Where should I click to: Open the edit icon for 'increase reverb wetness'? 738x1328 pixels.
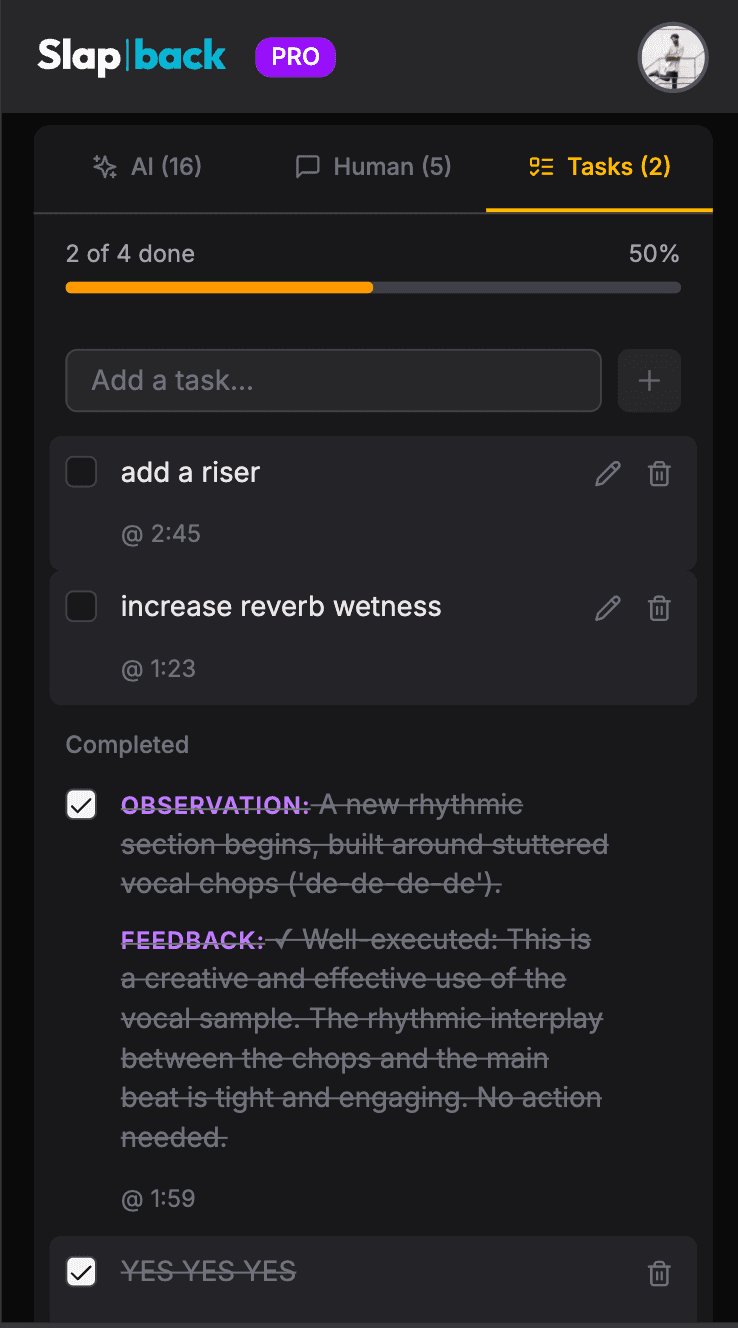click(607, 607)
